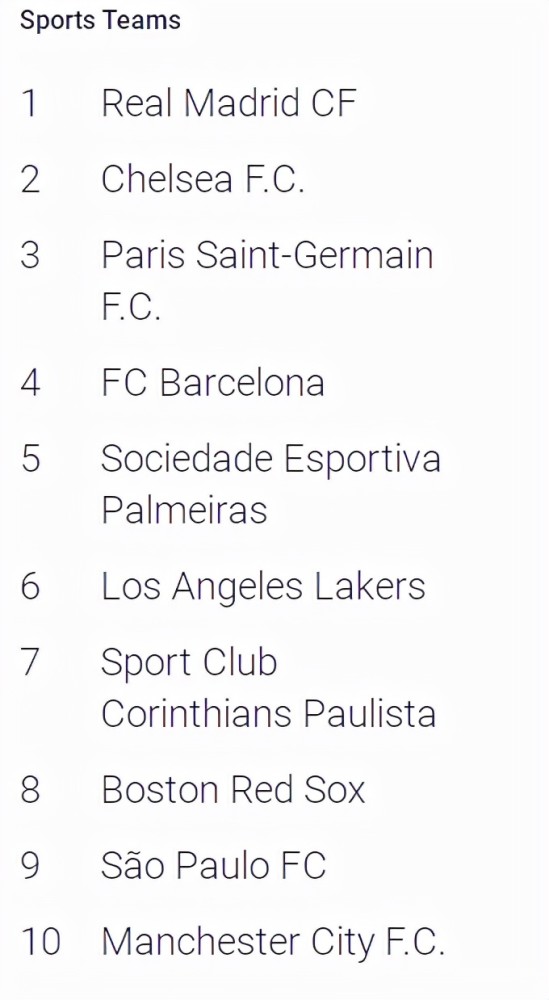The height and width of the screenshot is (1000, 549).
Task: Open the Real Madrid CF entry
Action: point(228,103)
